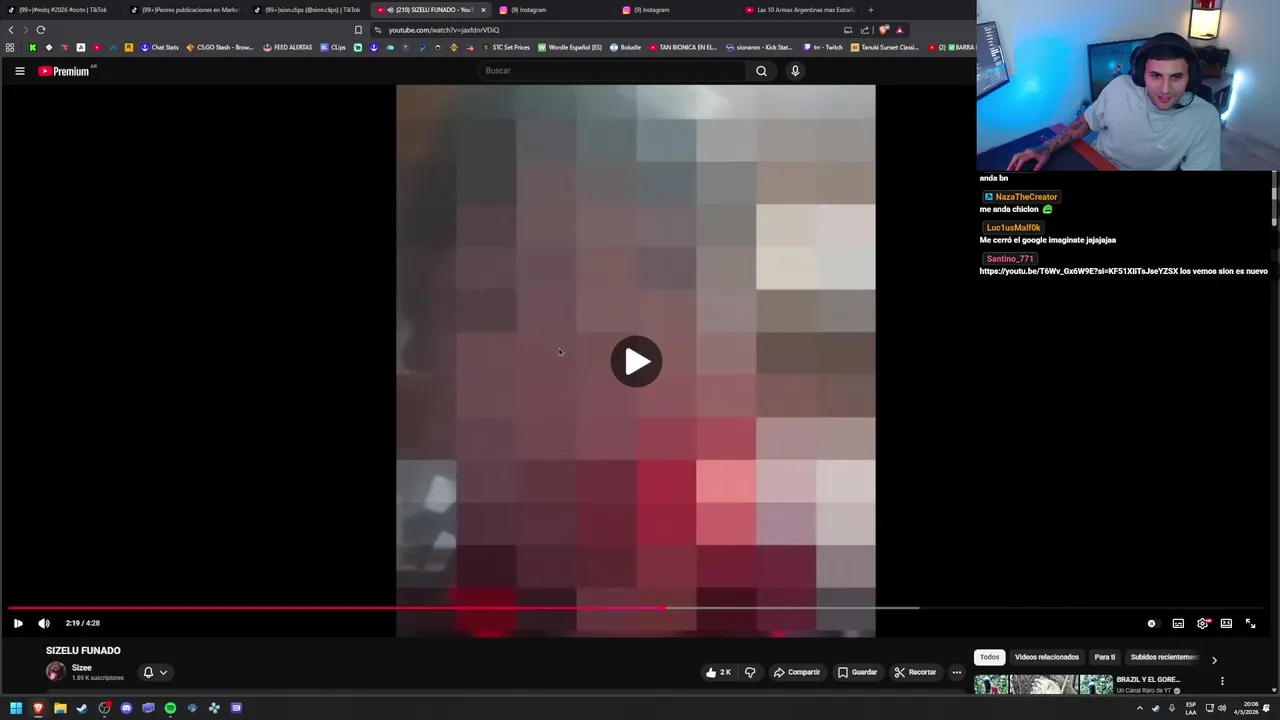Open File Explorer from the taskbar
The image size is (1280, 720).
pos(60,708)
